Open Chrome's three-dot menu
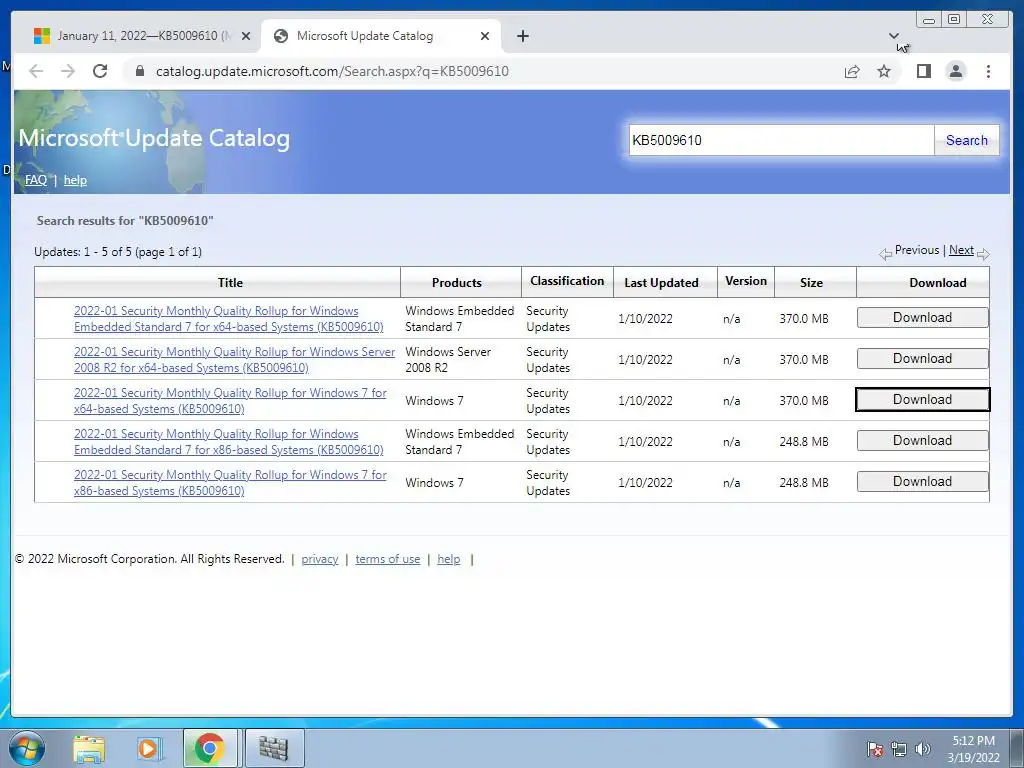This screenshot has width=1024, height=768. pyautogui.click(x=988, y=71)
